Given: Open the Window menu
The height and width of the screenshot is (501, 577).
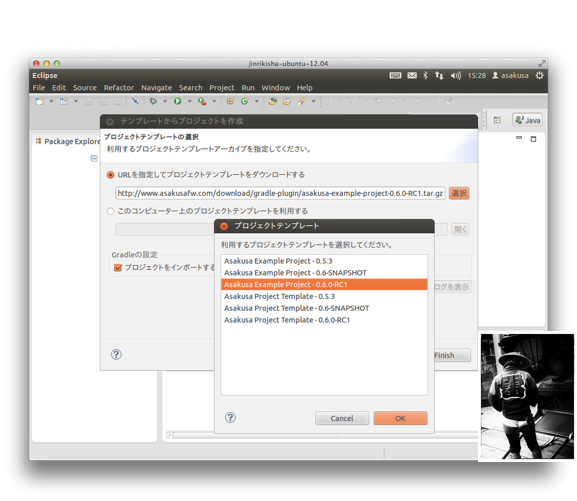Looking at the screenshot, I should coord(276,88).
